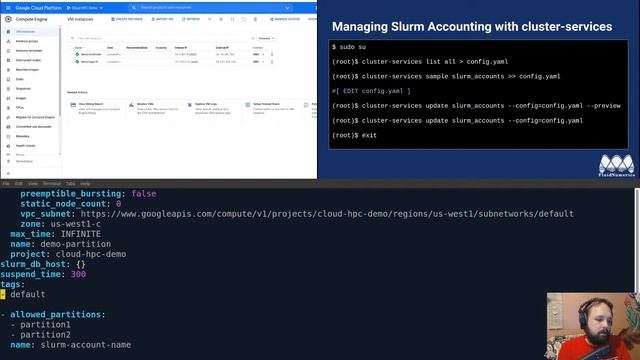Open the File menu in terminal
Image resolution: width=640 pixels, height=360 pixels.
coord(6,184)
